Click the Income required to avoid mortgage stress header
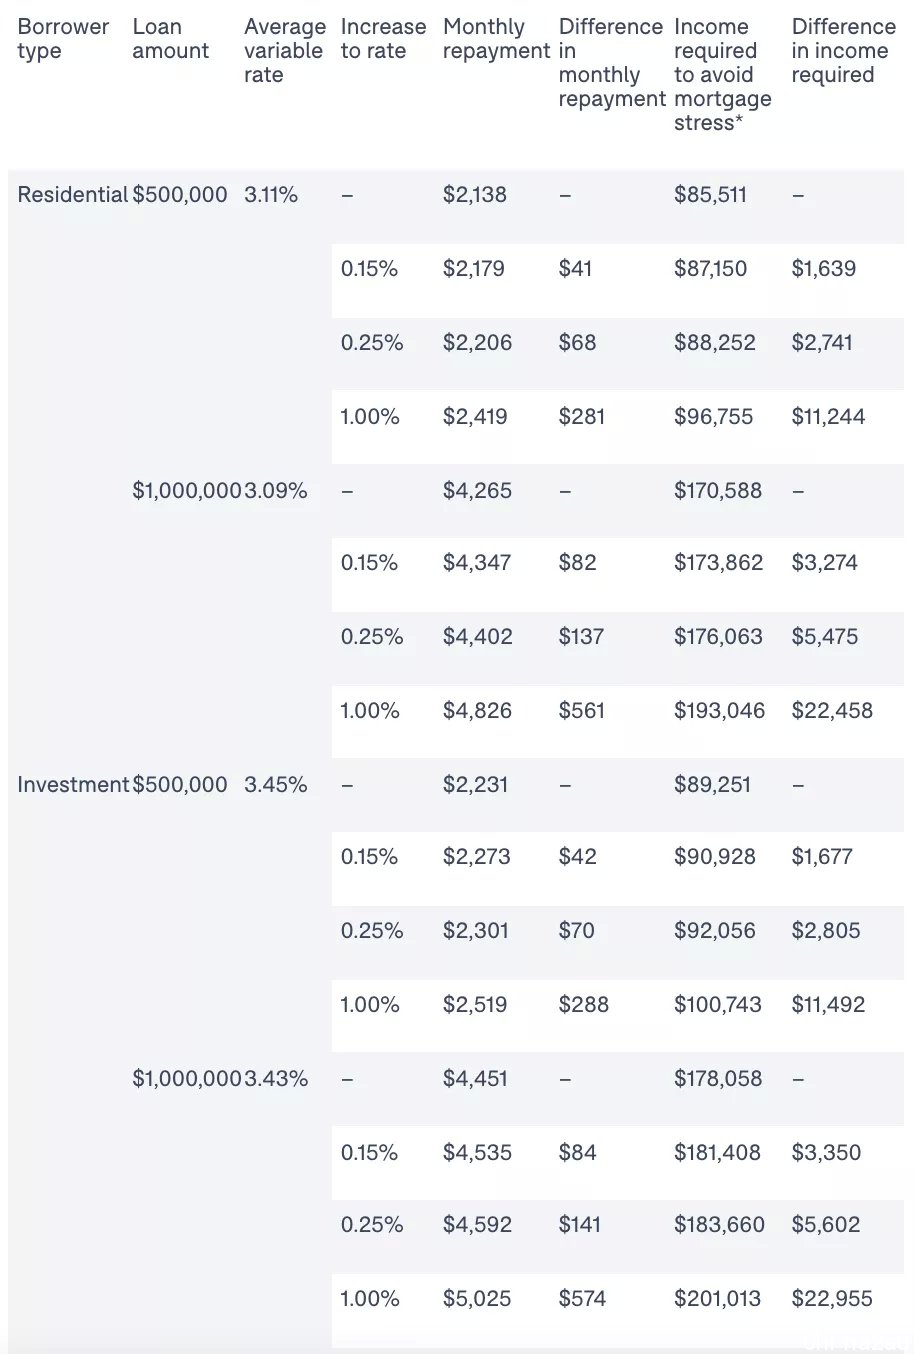914x1354 pixels. point(723,75)
